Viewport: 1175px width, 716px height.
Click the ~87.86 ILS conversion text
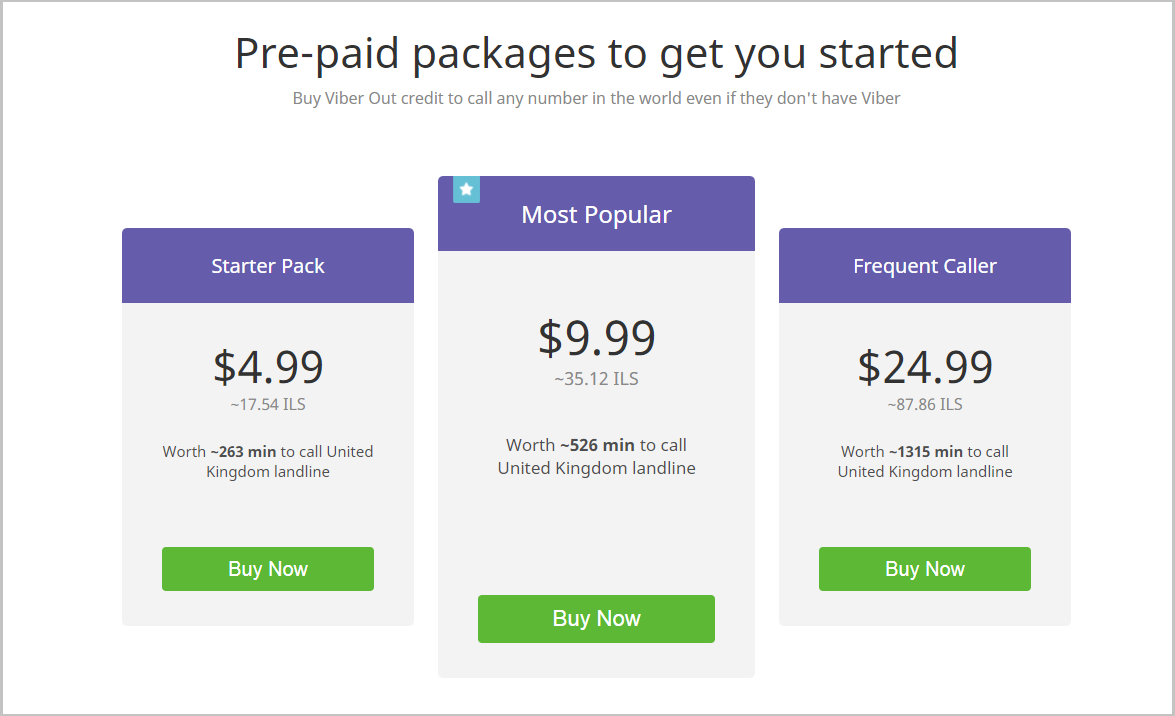point(924,405)
